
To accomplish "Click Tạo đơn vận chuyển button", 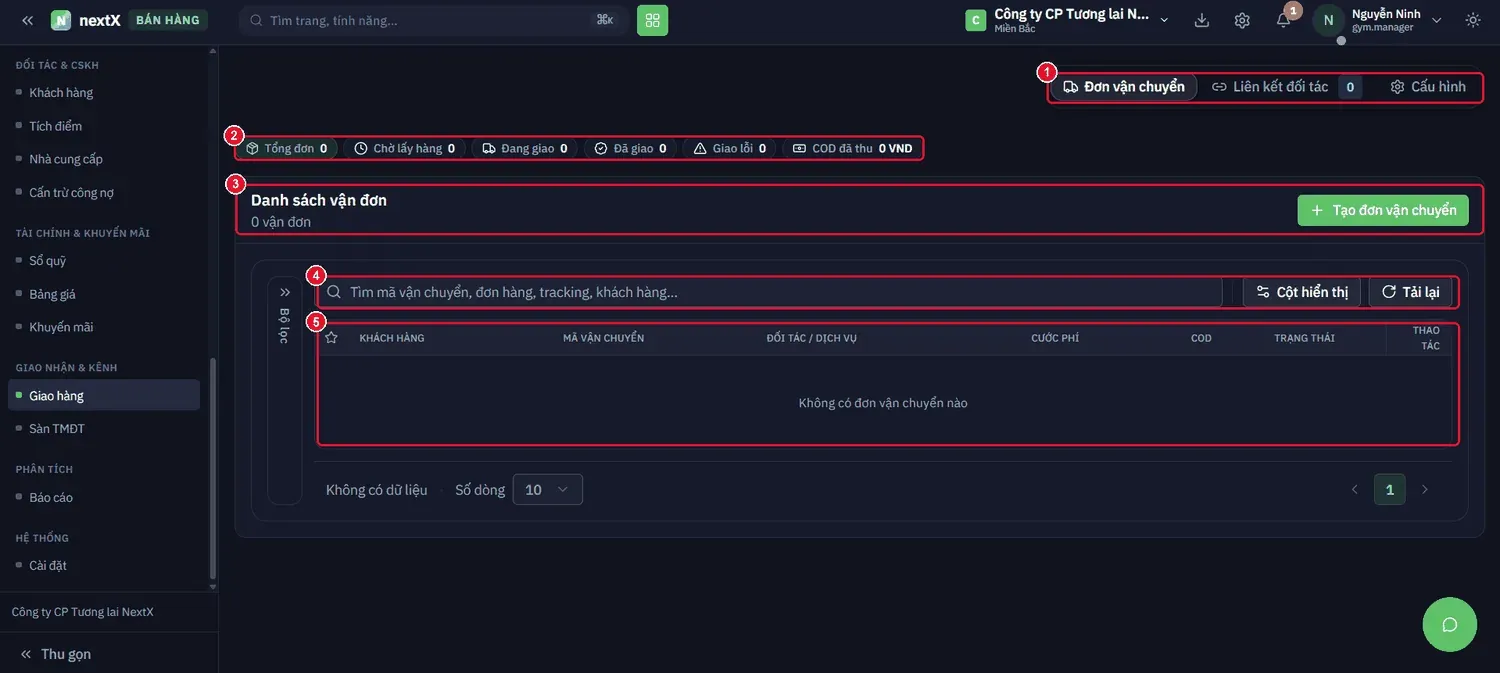I will coord(1383,210).
